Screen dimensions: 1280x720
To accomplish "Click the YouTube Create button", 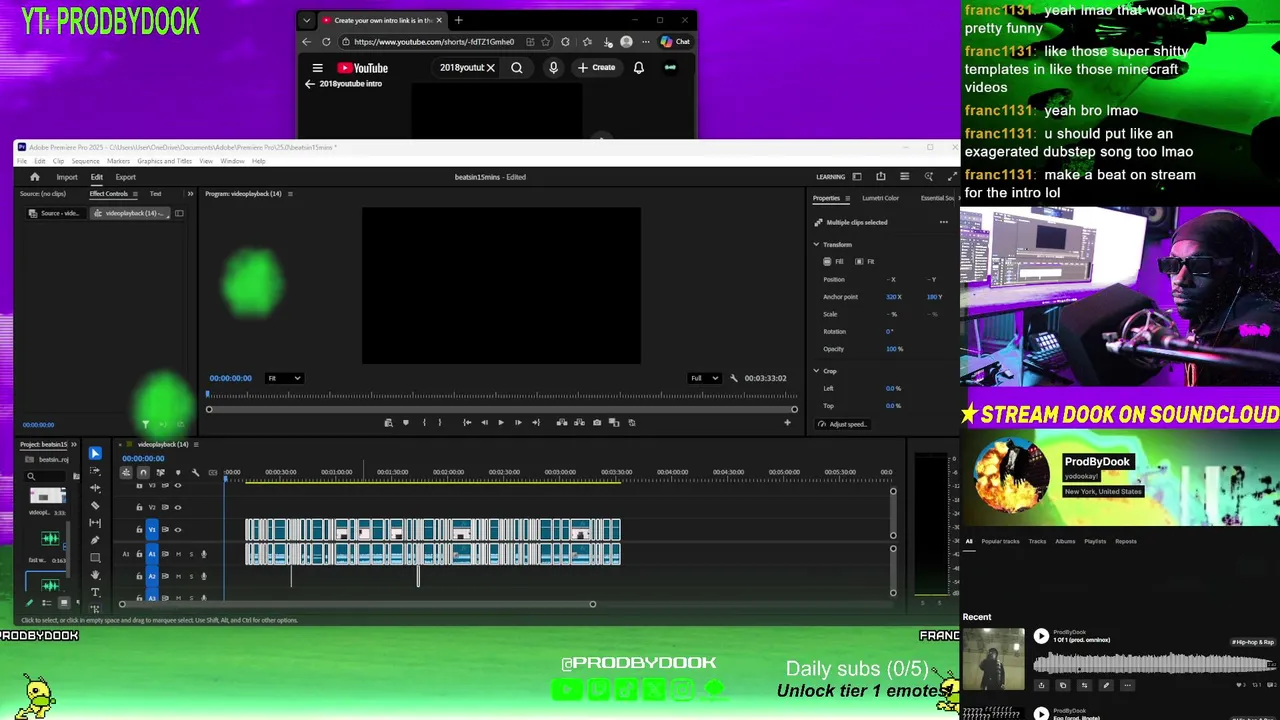I will 596,67.
